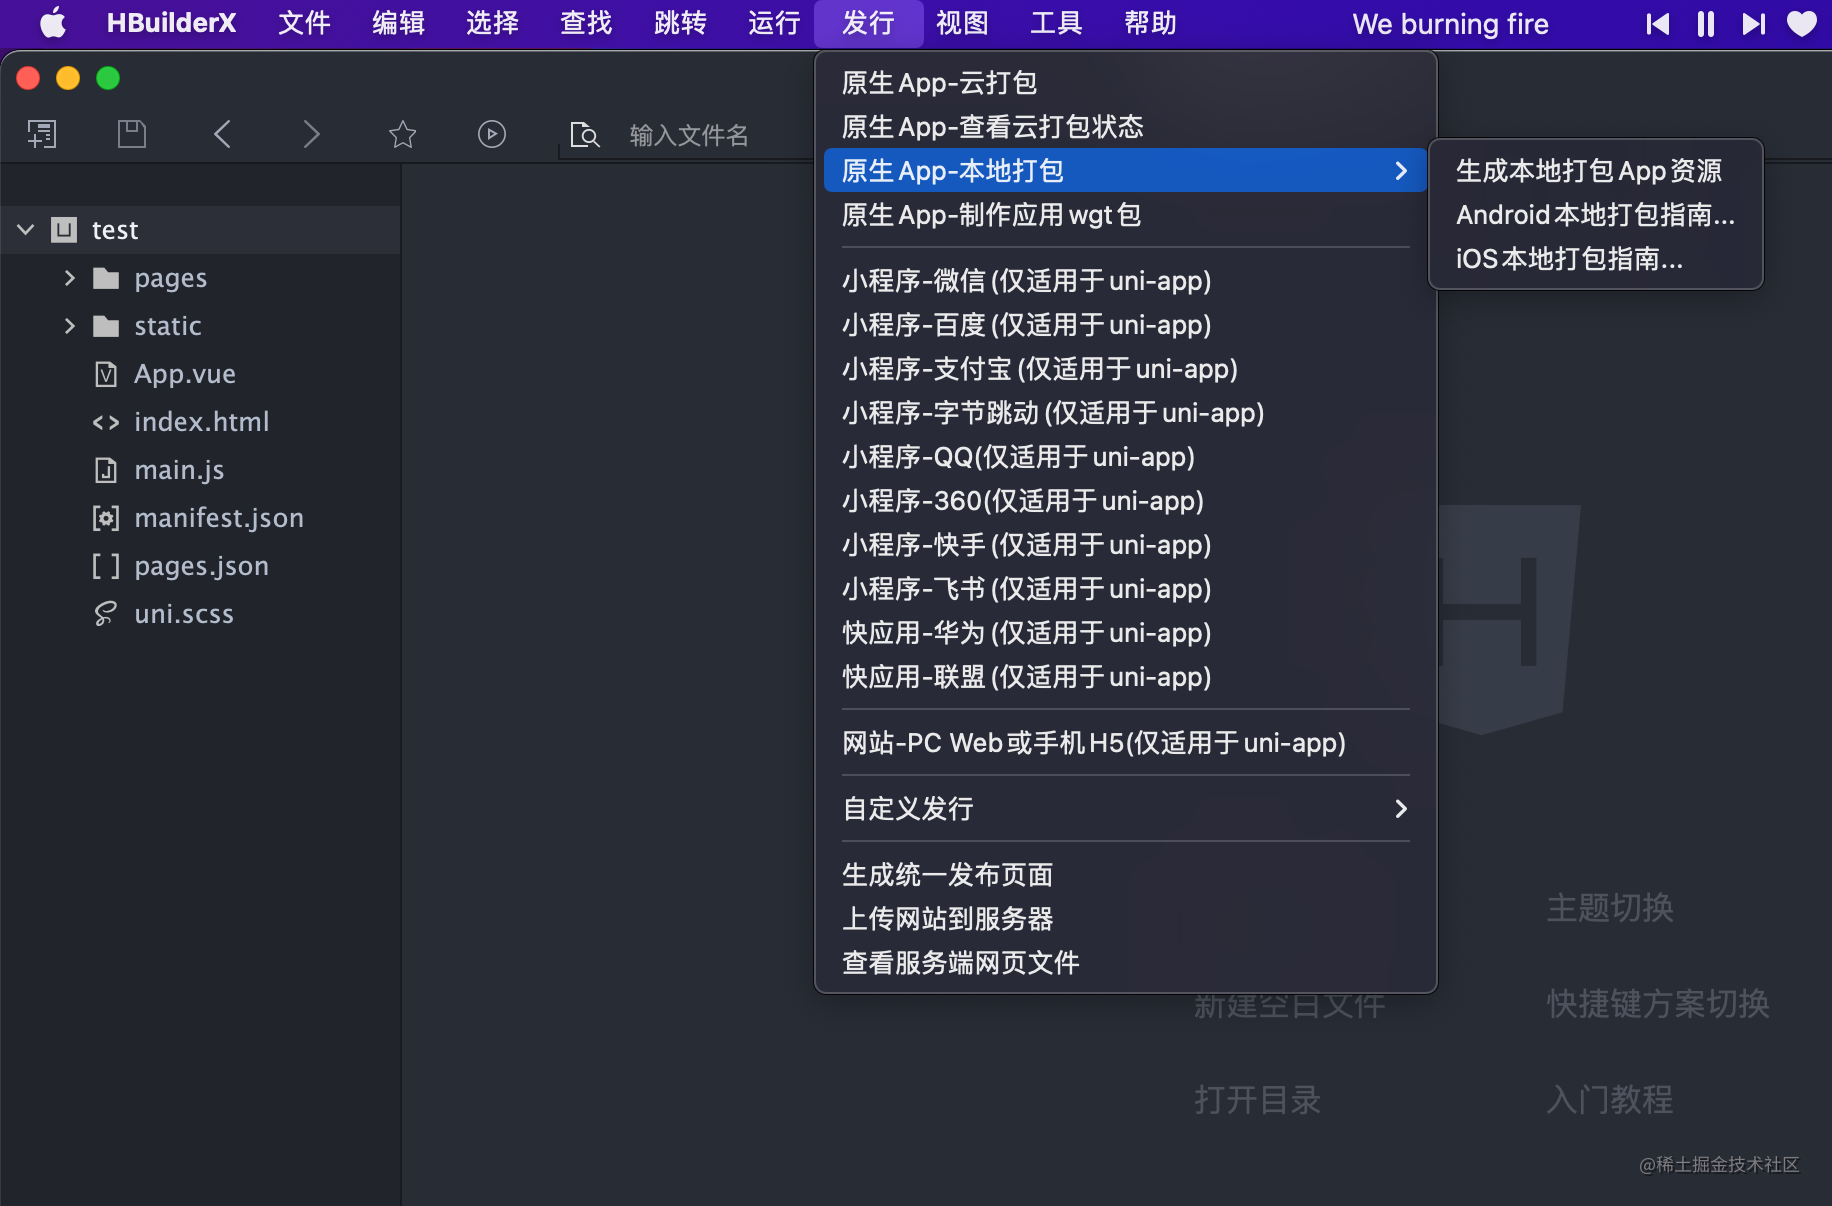The image size is (1832, 1206).
Task: Close the 发行 menu
Action: click(x=868, y=23)
